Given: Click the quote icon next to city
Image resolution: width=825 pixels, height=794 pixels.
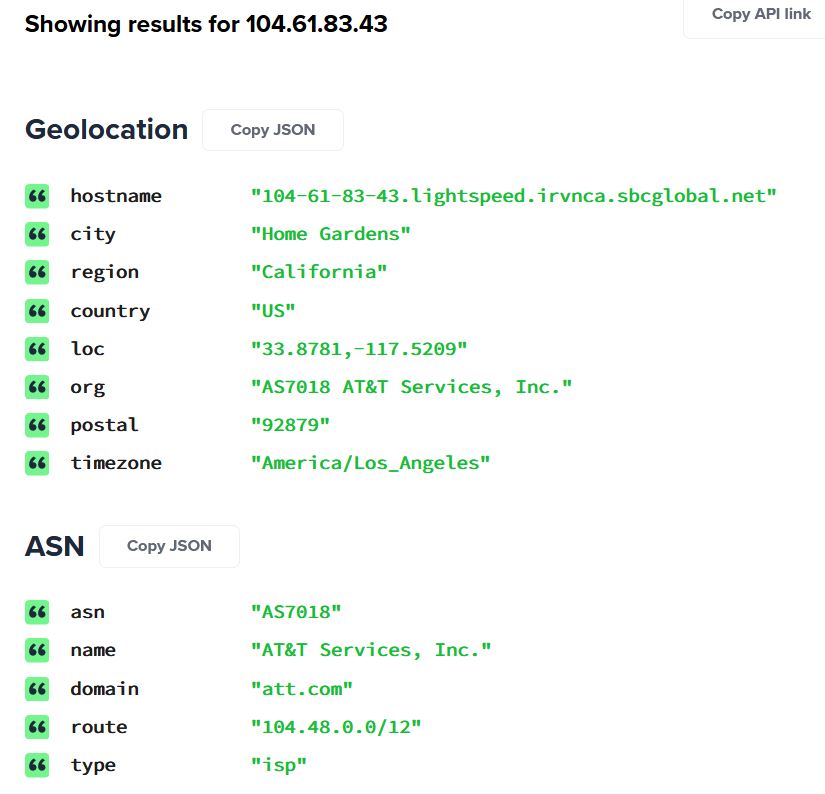Looking at the screenshot, I should click(x=37, y=234).
